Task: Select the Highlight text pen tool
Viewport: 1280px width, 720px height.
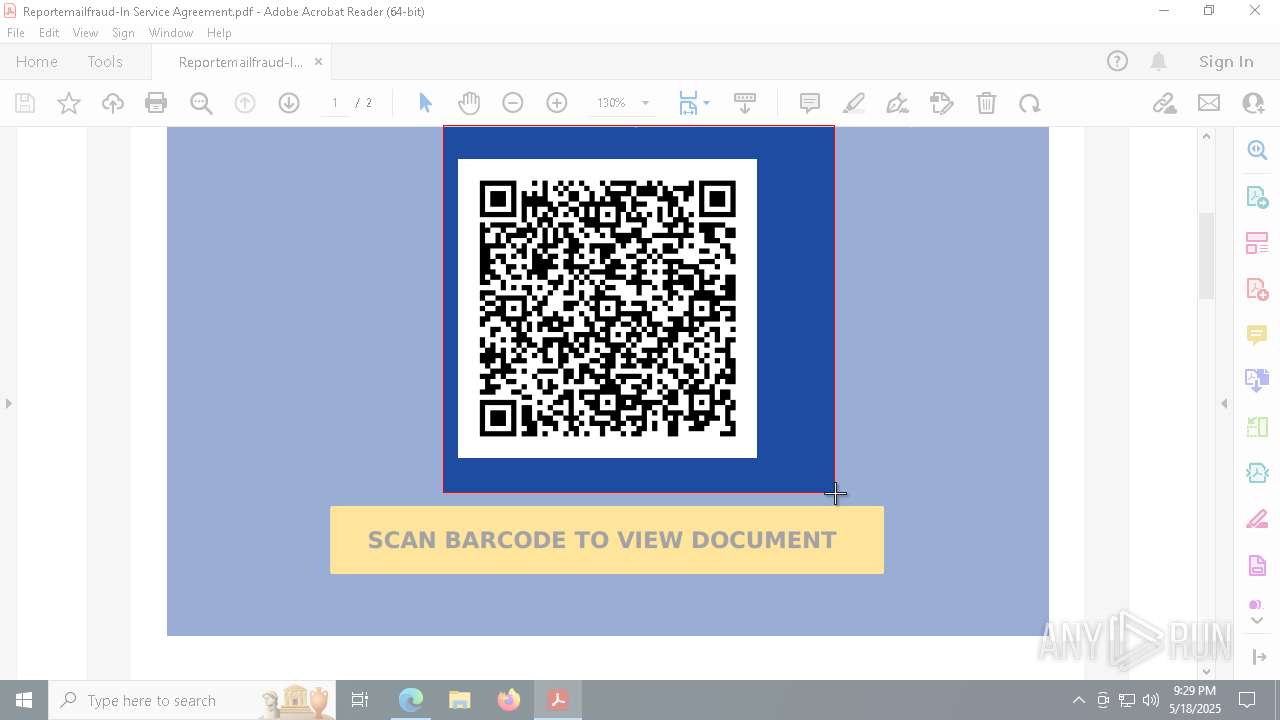Action: (x=854, y=103)
